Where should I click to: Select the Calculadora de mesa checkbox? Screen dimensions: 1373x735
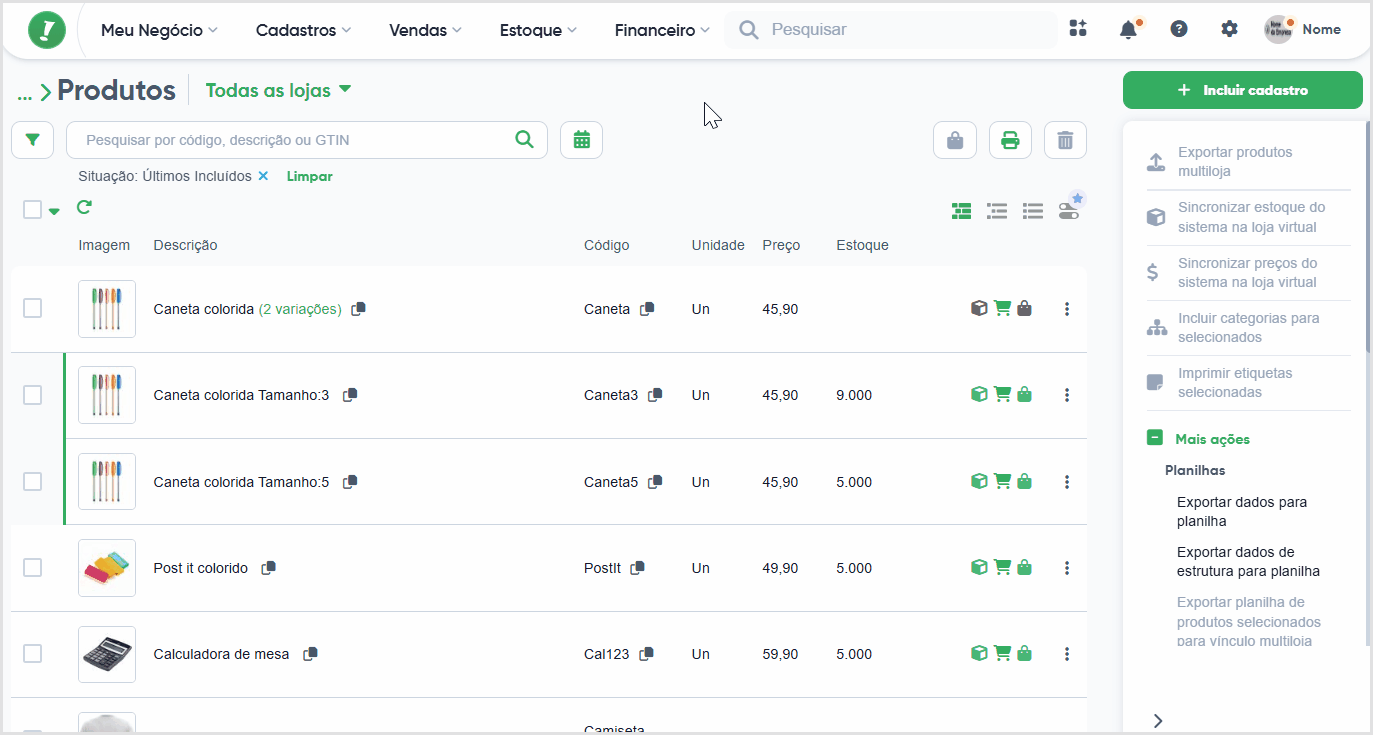(32, 653)
